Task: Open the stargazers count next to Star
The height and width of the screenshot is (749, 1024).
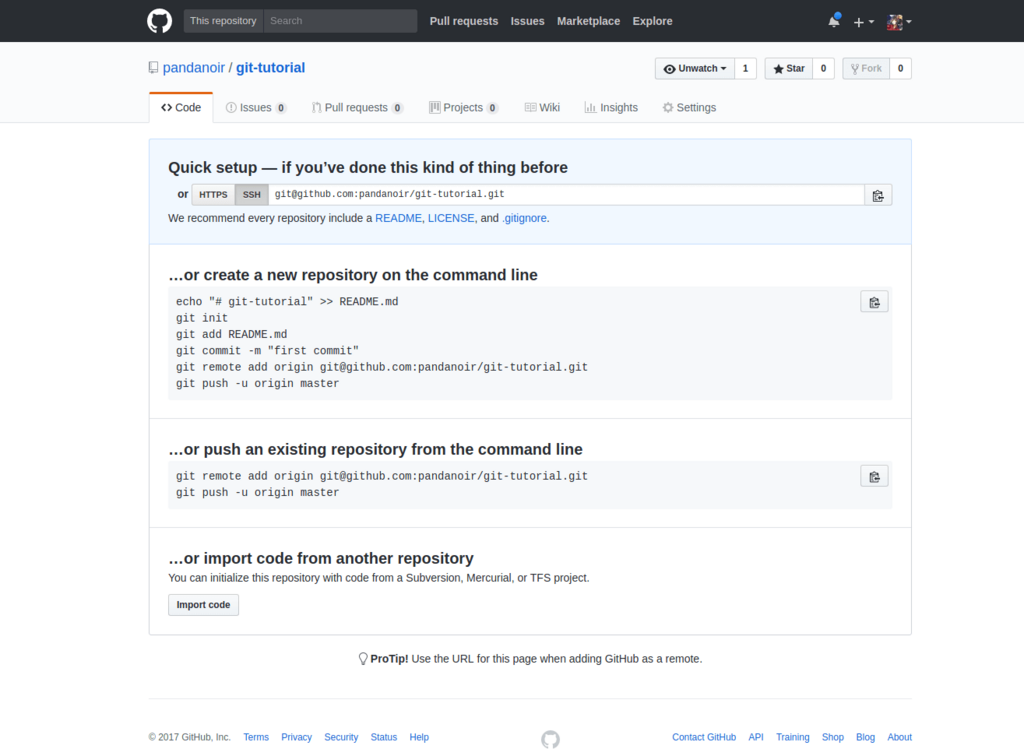Action: click(x=824, y=69)
